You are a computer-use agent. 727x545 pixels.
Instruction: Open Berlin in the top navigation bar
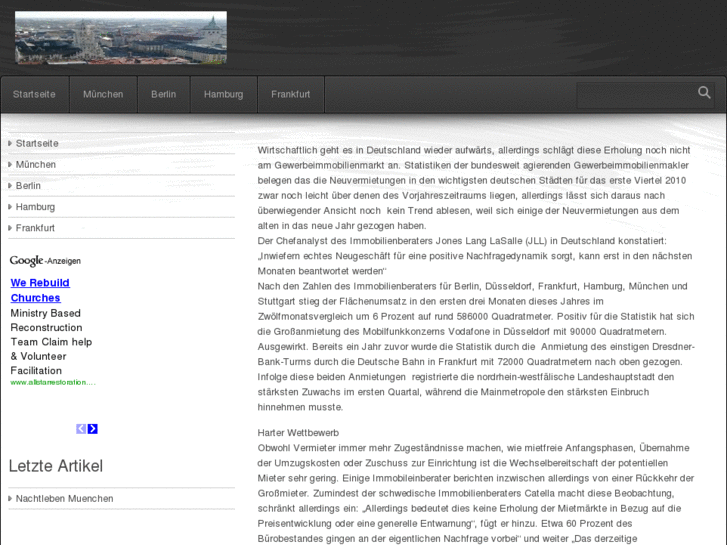pyautogui.click(x=164, y=94)
